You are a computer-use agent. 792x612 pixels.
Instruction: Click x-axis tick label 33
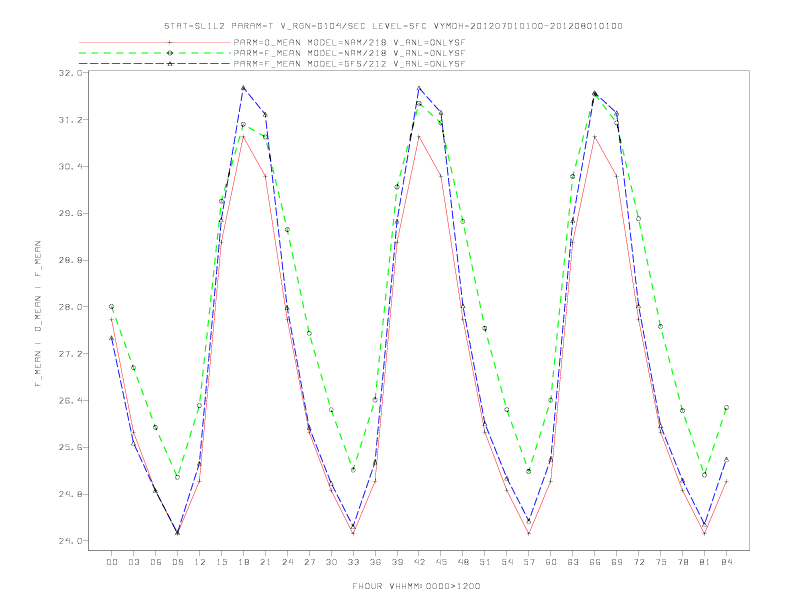[x=353, y=562]
